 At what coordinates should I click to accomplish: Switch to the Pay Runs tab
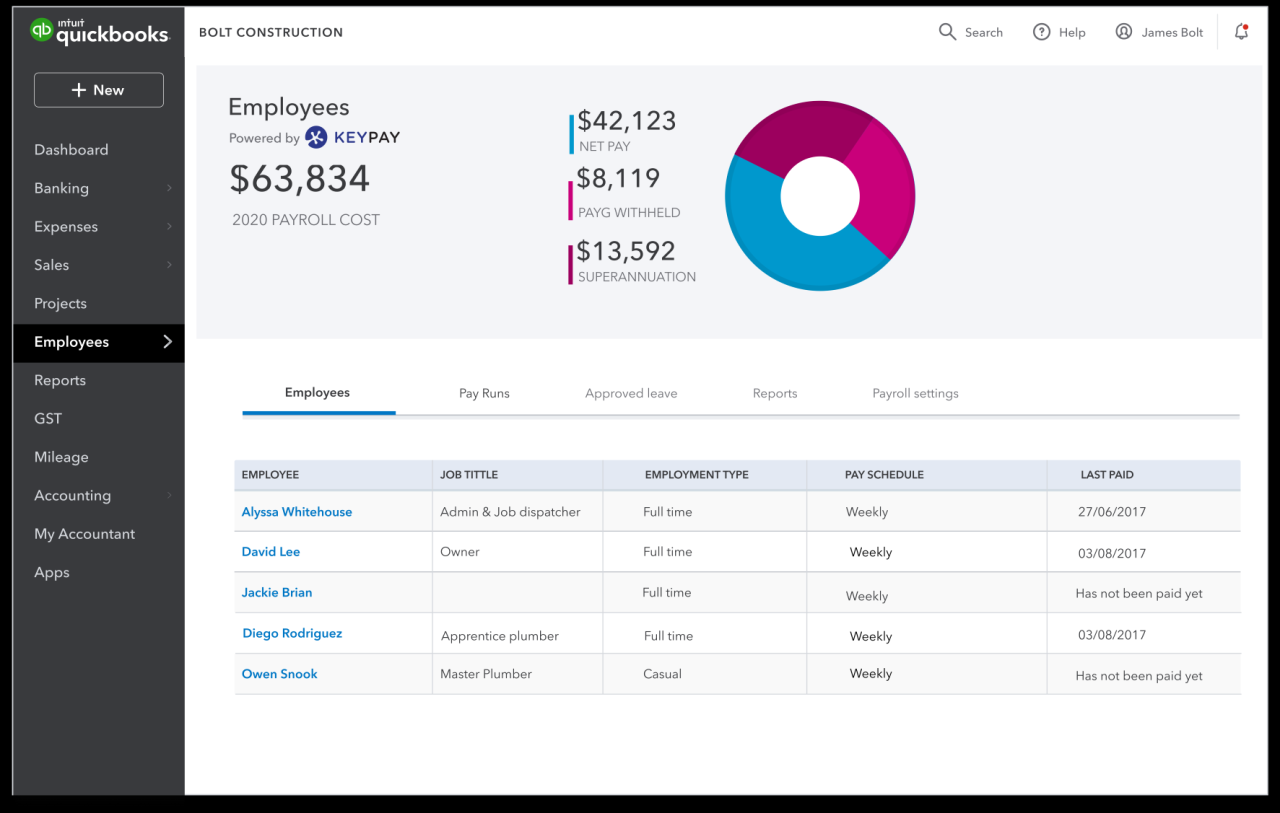coord(484,394)
